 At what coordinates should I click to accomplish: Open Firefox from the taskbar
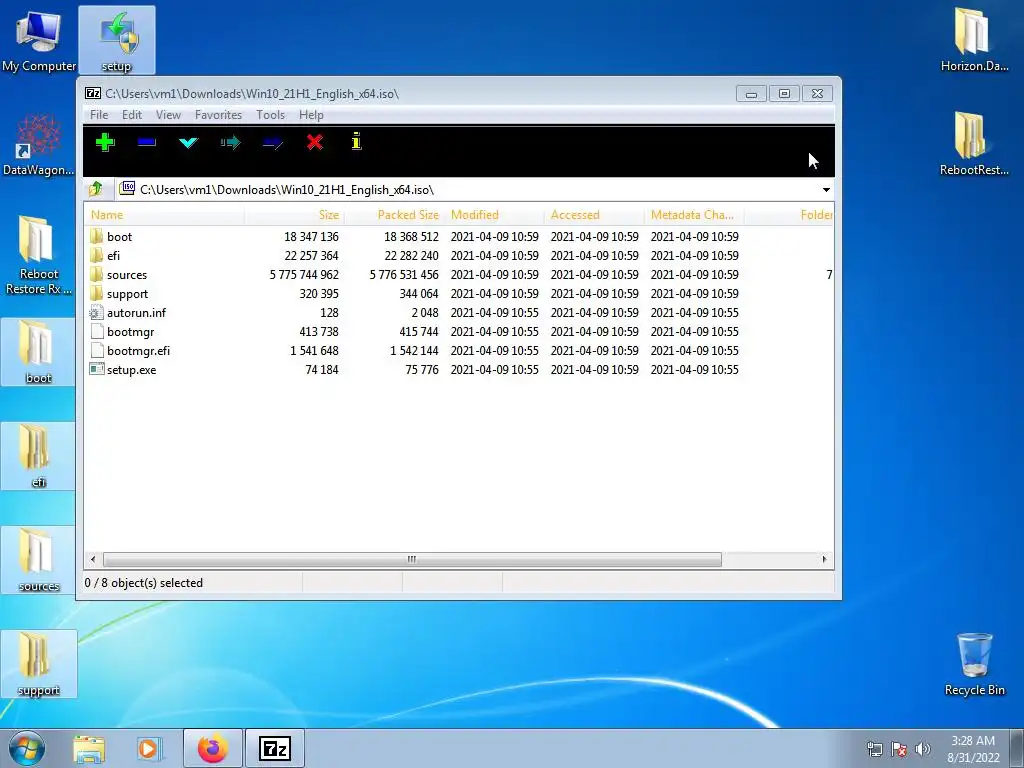pyautogui.click(x=213, y=749)
